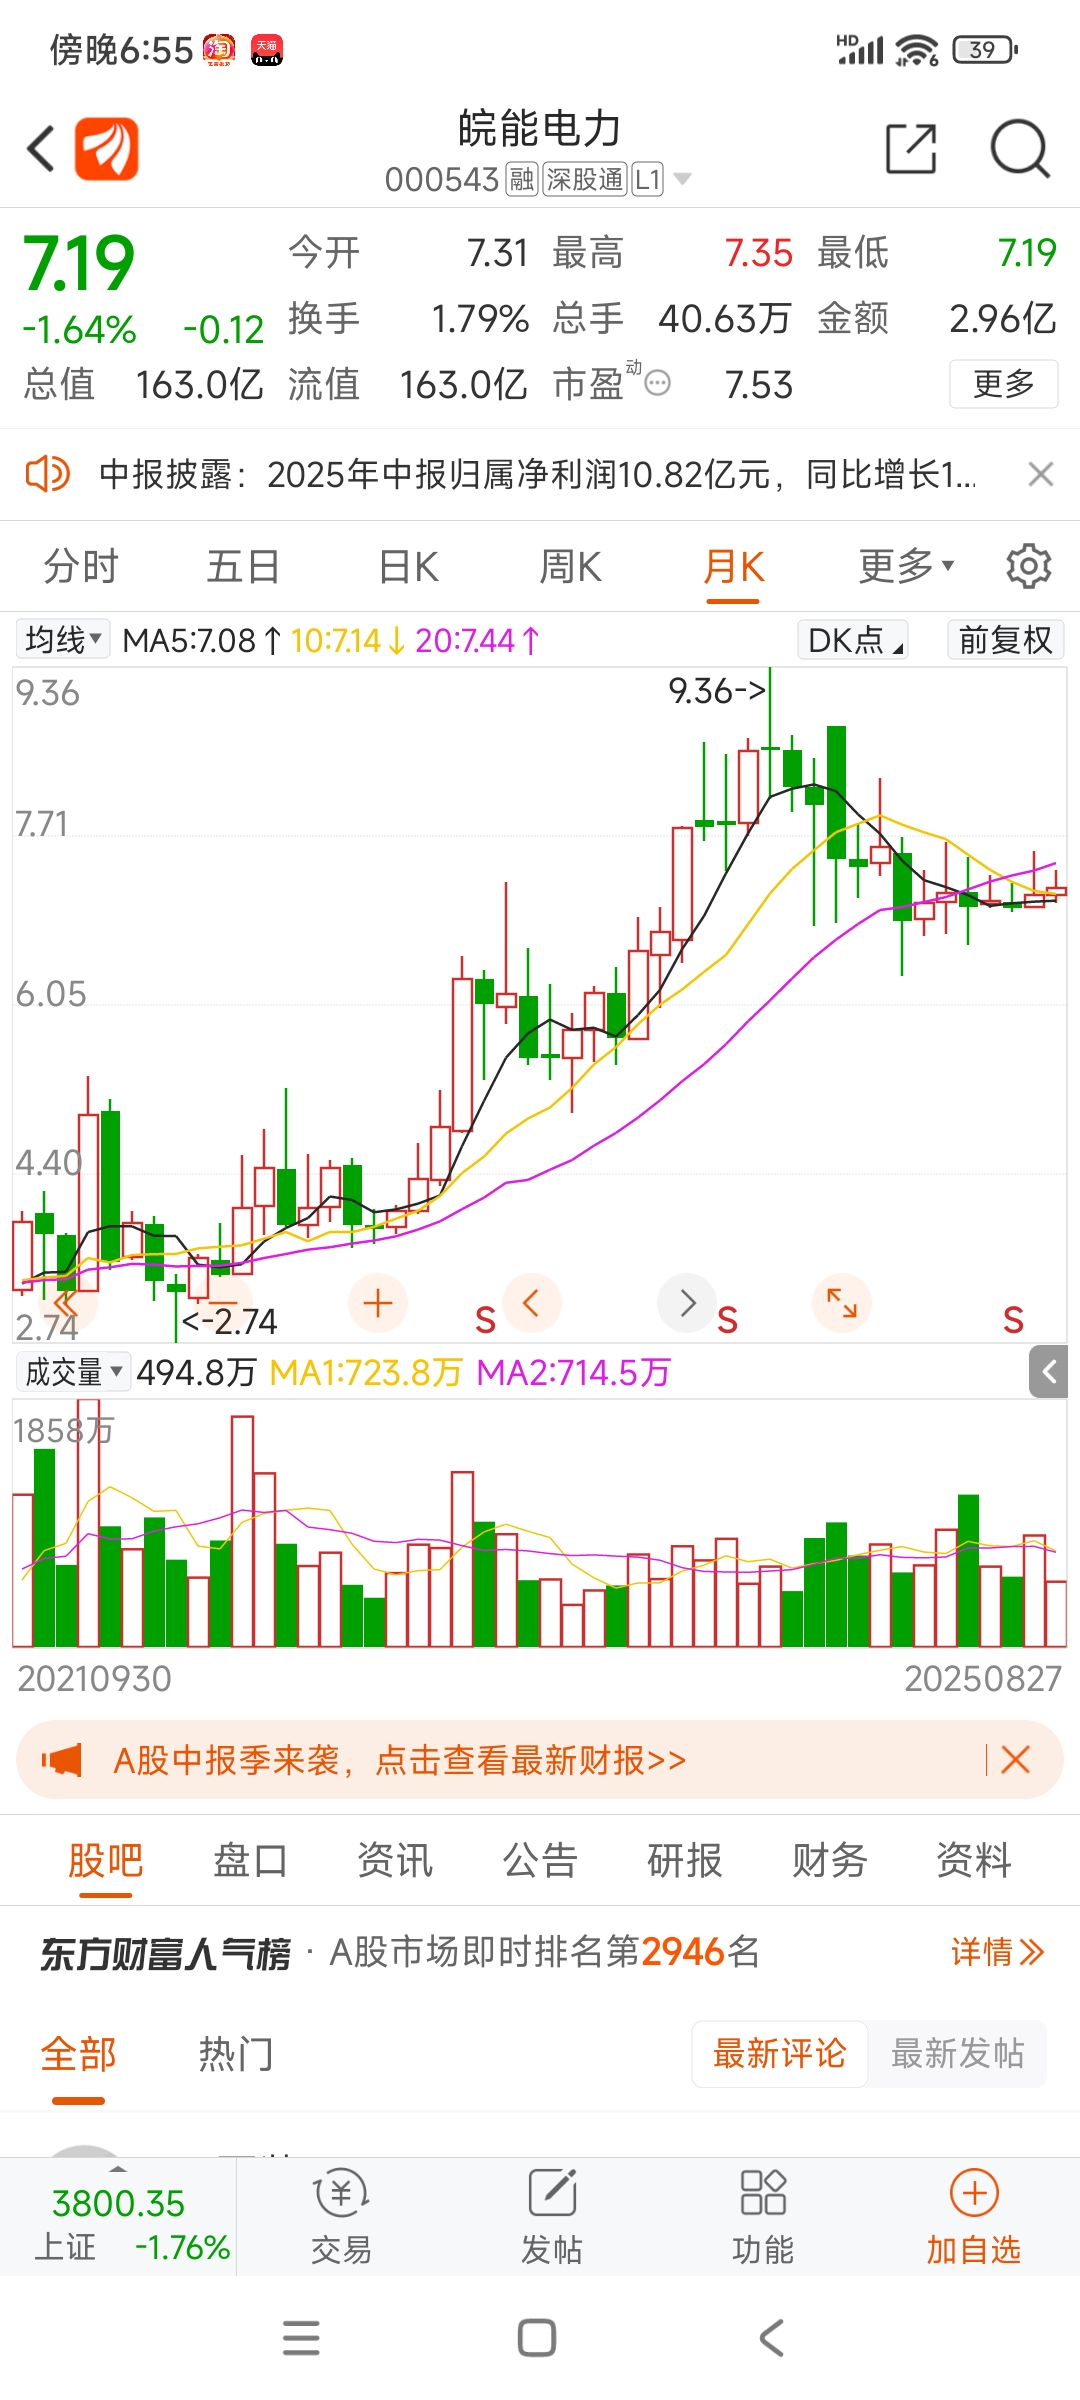Tap the 更多 button beside 市盈 7.53

[x=1003, y=384]
